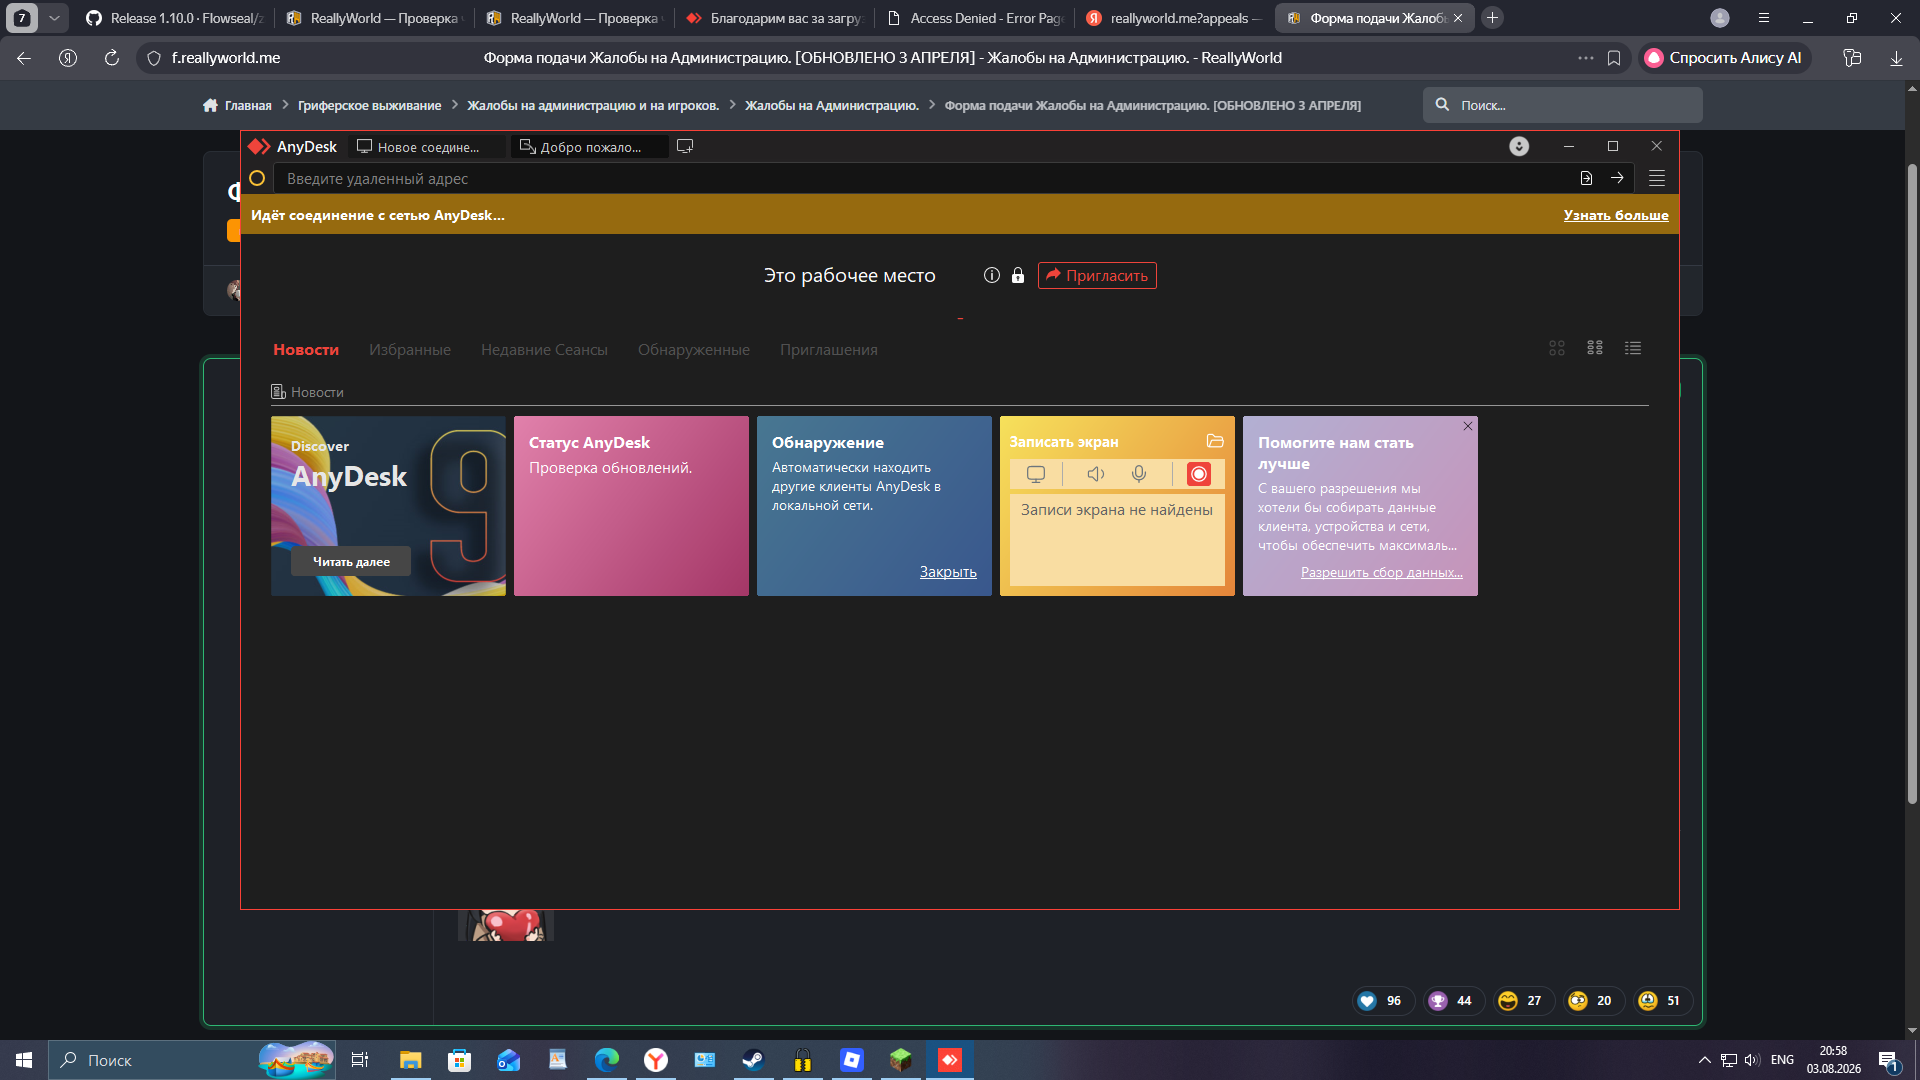Click the trophy reaction with 44 count

pyautogui.click(x=1453, y=1001)
